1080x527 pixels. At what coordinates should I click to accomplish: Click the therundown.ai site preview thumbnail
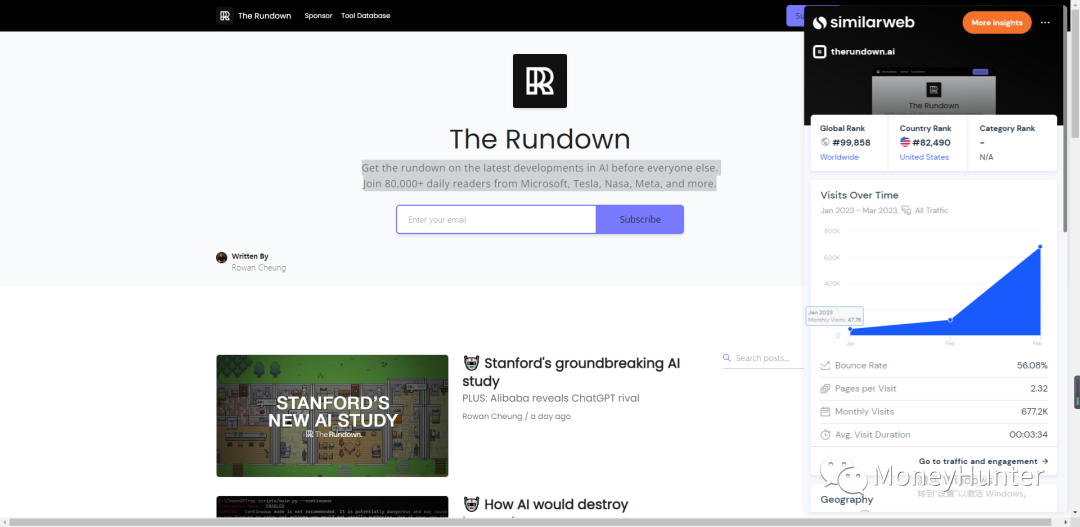point(933,91)
